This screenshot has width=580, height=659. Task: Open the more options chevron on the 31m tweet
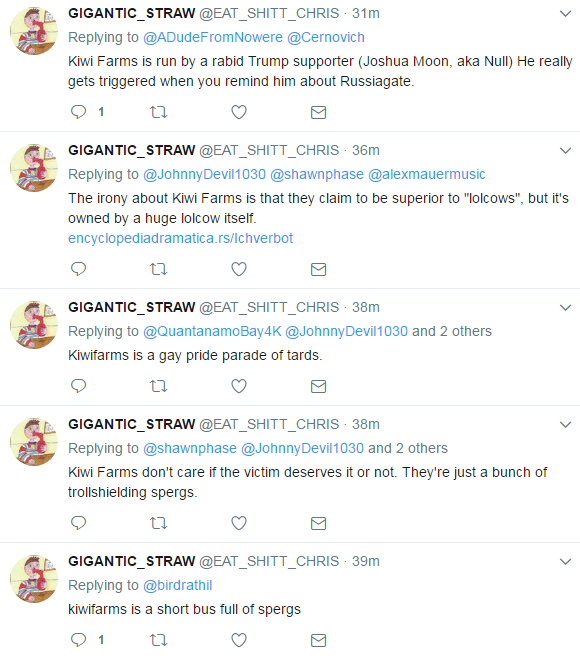[x=566, y=13]
